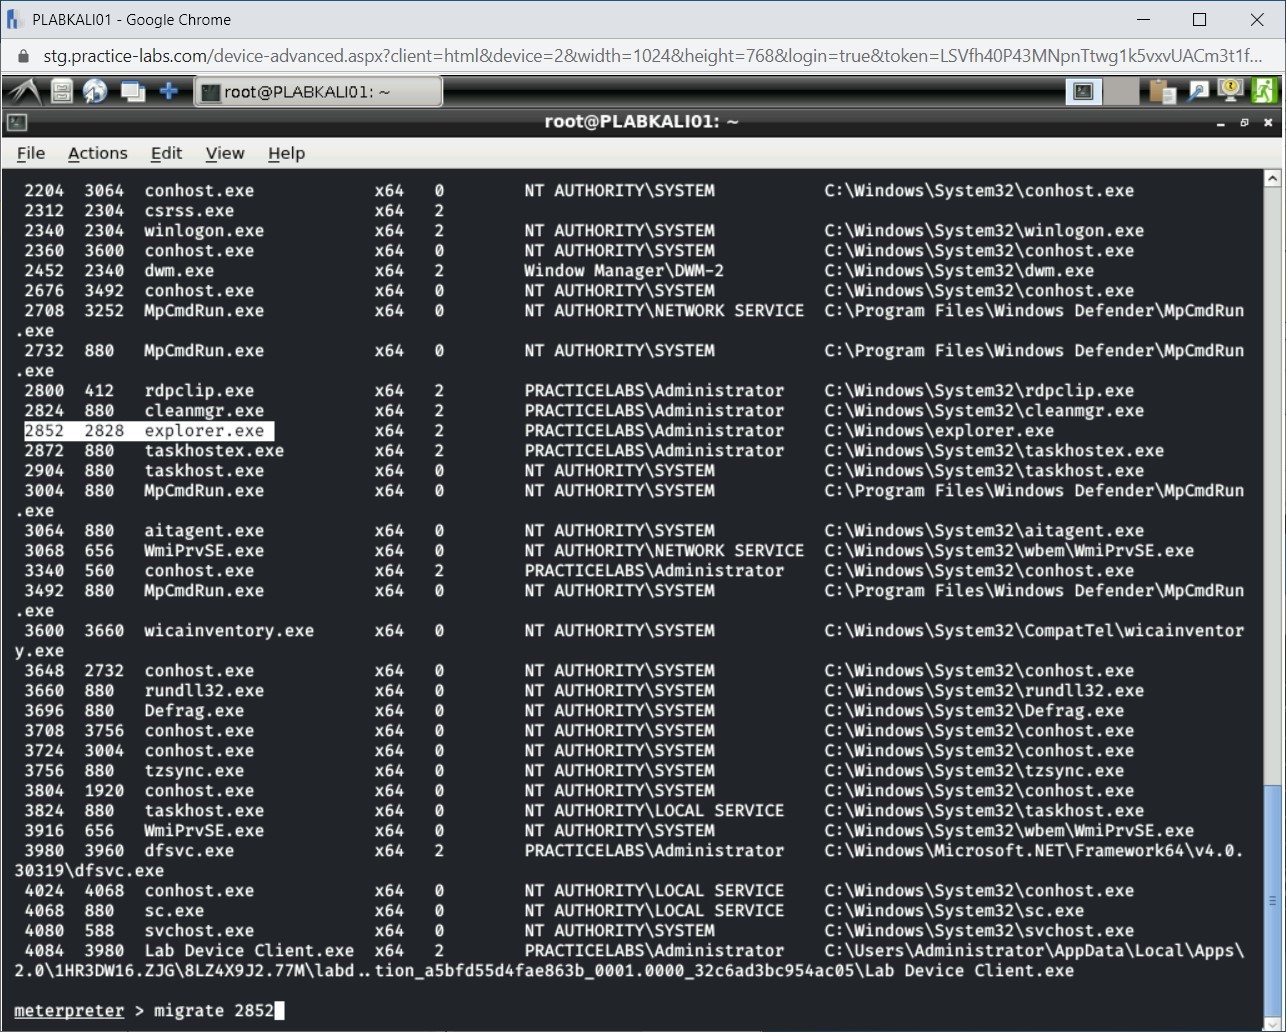1286x1032 pixels.
Task: Open the Actions menu
Action: [97, 153]
